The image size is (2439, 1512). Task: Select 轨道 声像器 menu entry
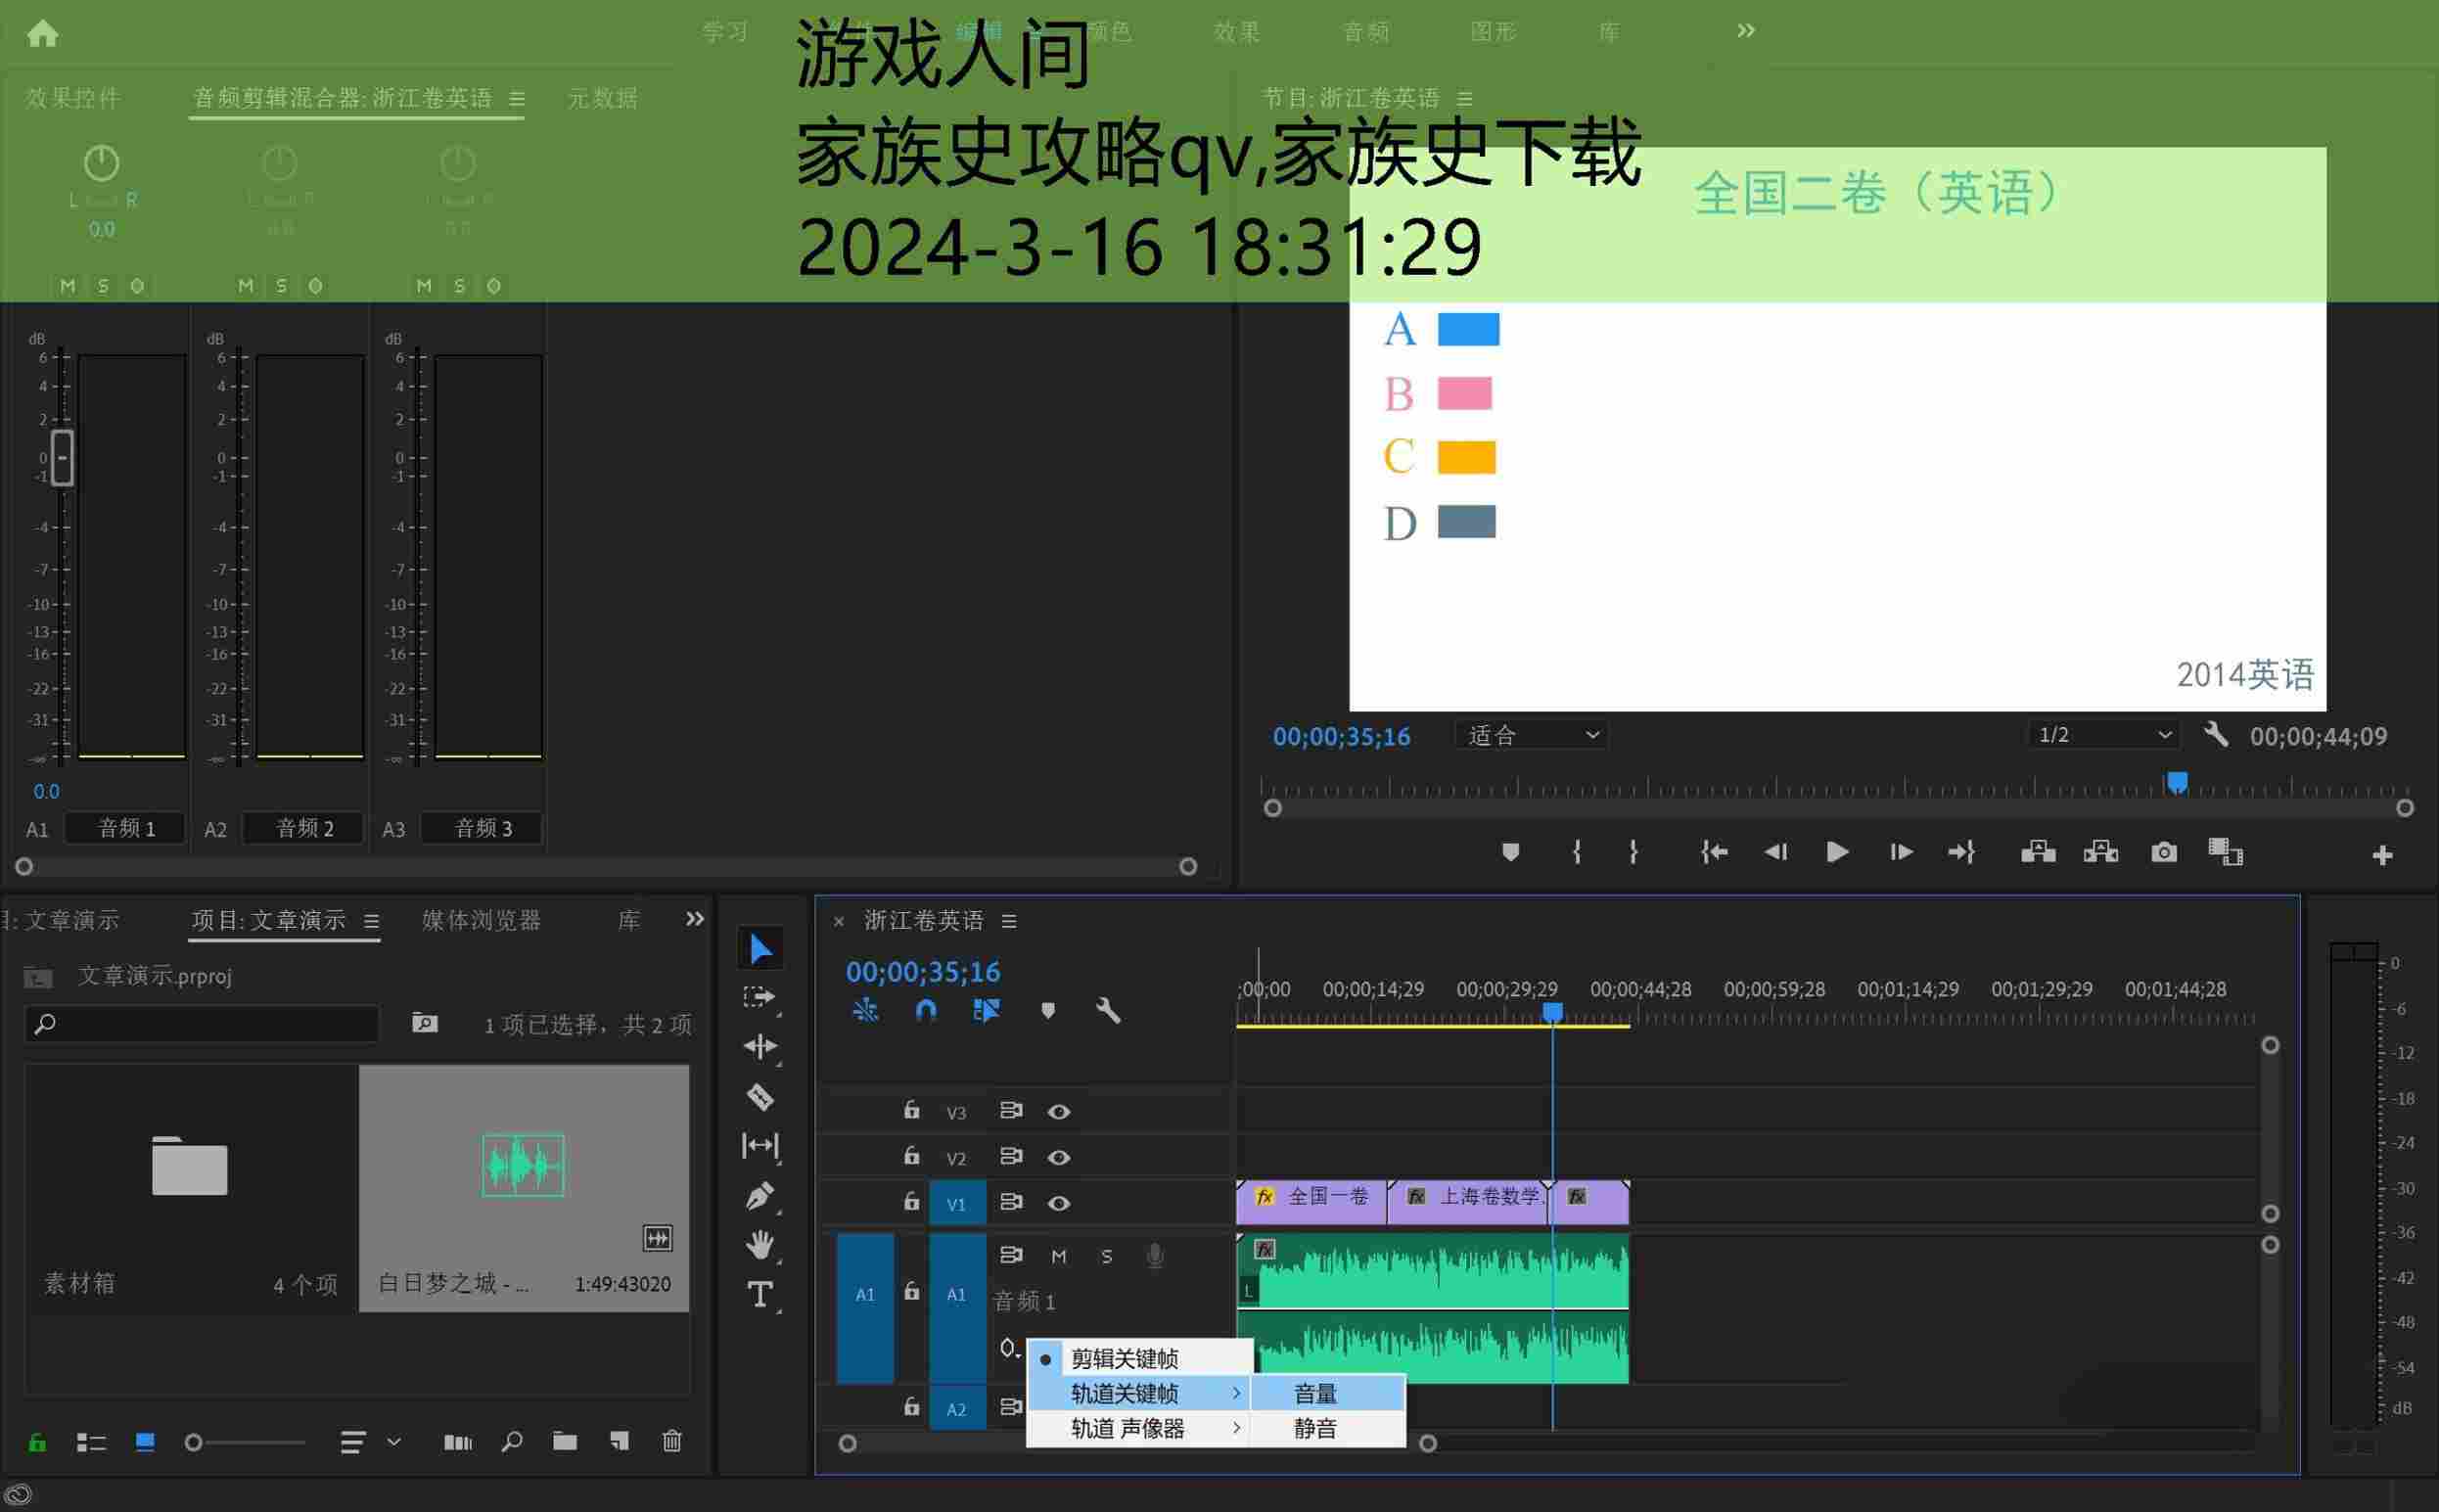pyautogui.click(x=1140, y=1428)
